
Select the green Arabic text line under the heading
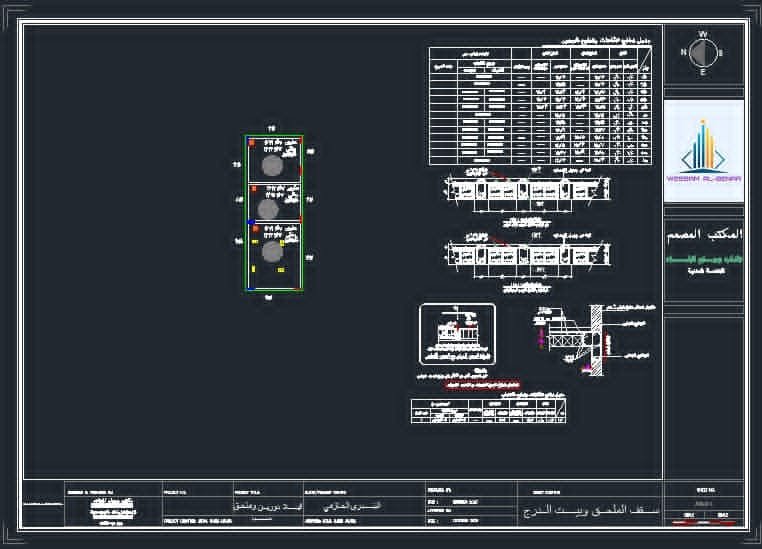pyautogui.click(x=704, y=259)
